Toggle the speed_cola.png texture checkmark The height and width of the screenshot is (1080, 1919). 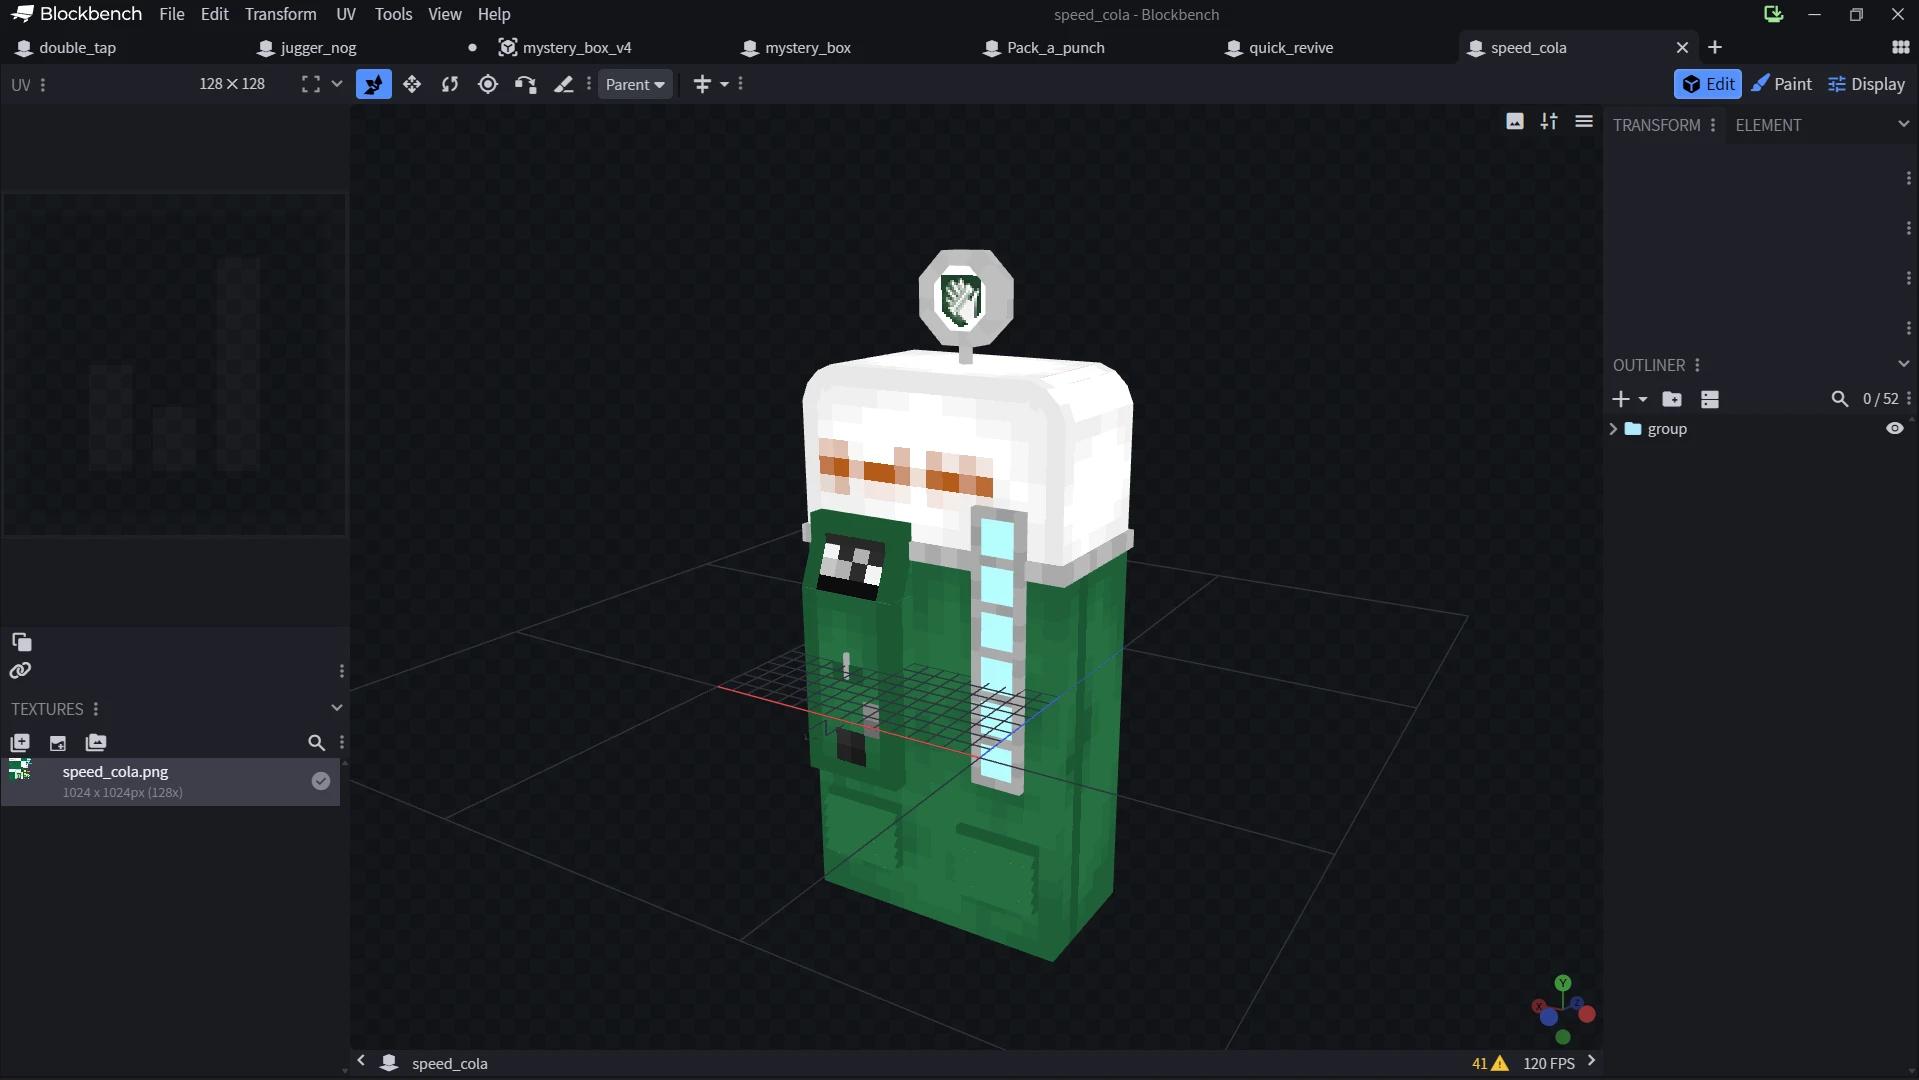coord(320,782)
